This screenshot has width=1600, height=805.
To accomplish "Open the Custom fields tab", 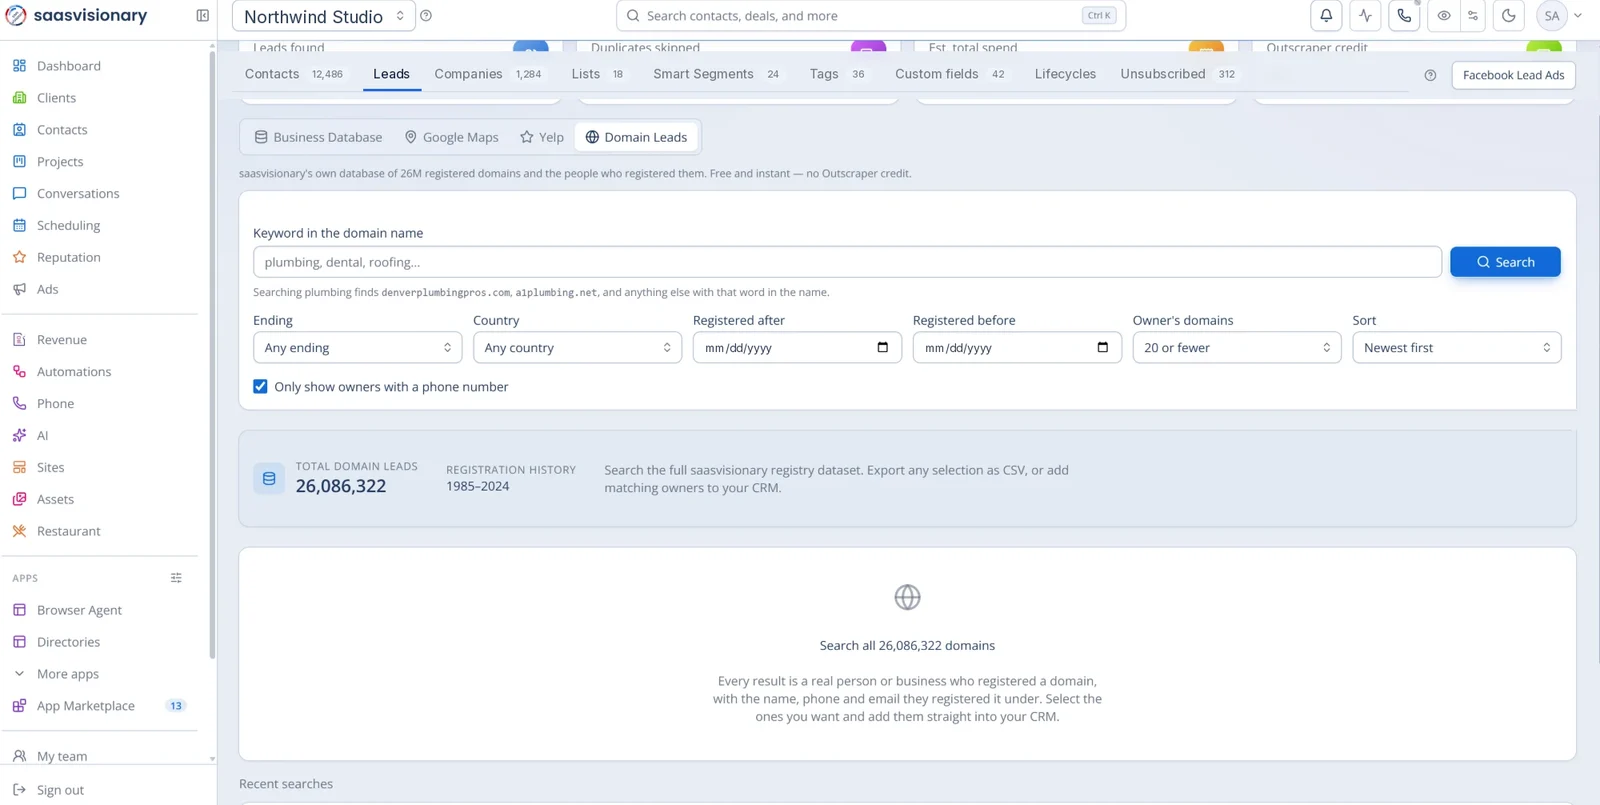I will pyautogui.click(x=950, y=74).
